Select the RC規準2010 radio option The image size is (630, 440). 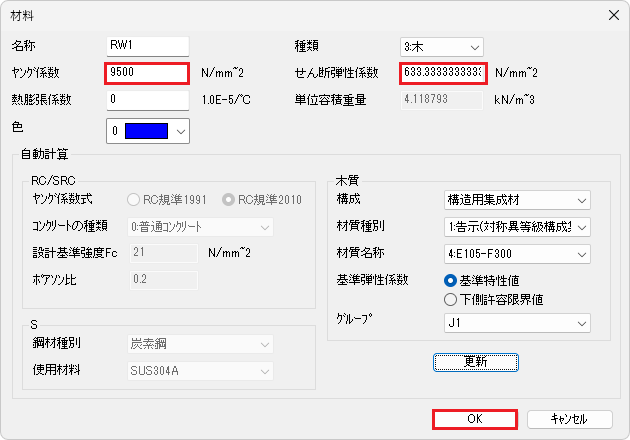227,198
